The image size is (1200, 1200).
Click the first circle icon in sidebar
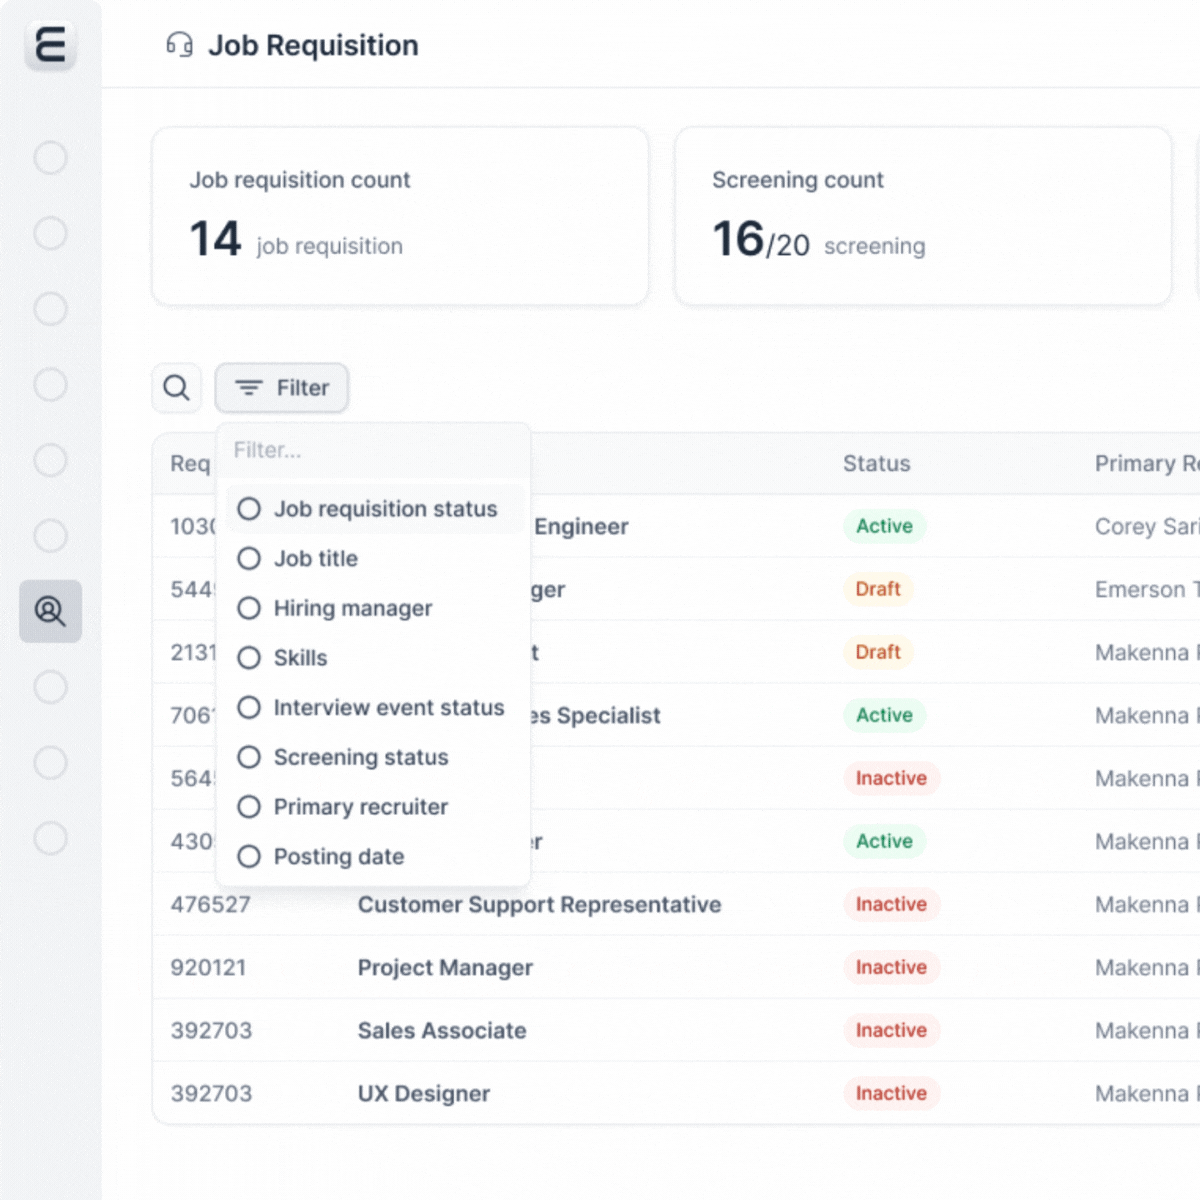coord(50,158)
